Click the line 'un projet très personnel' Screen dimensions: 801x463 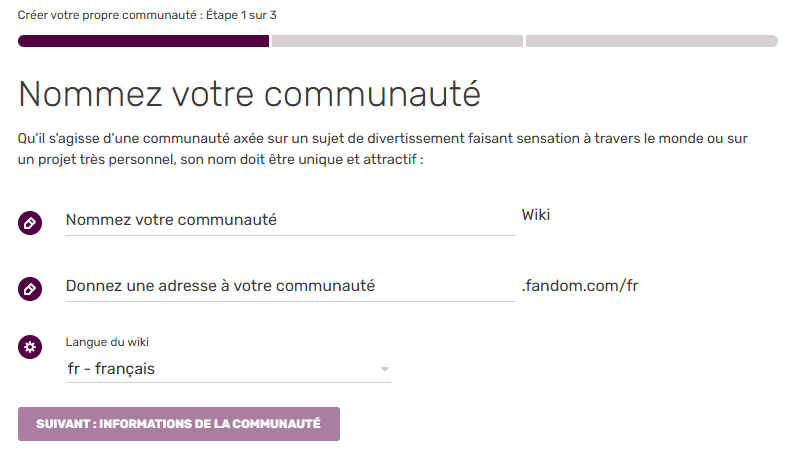pos(220,159)
